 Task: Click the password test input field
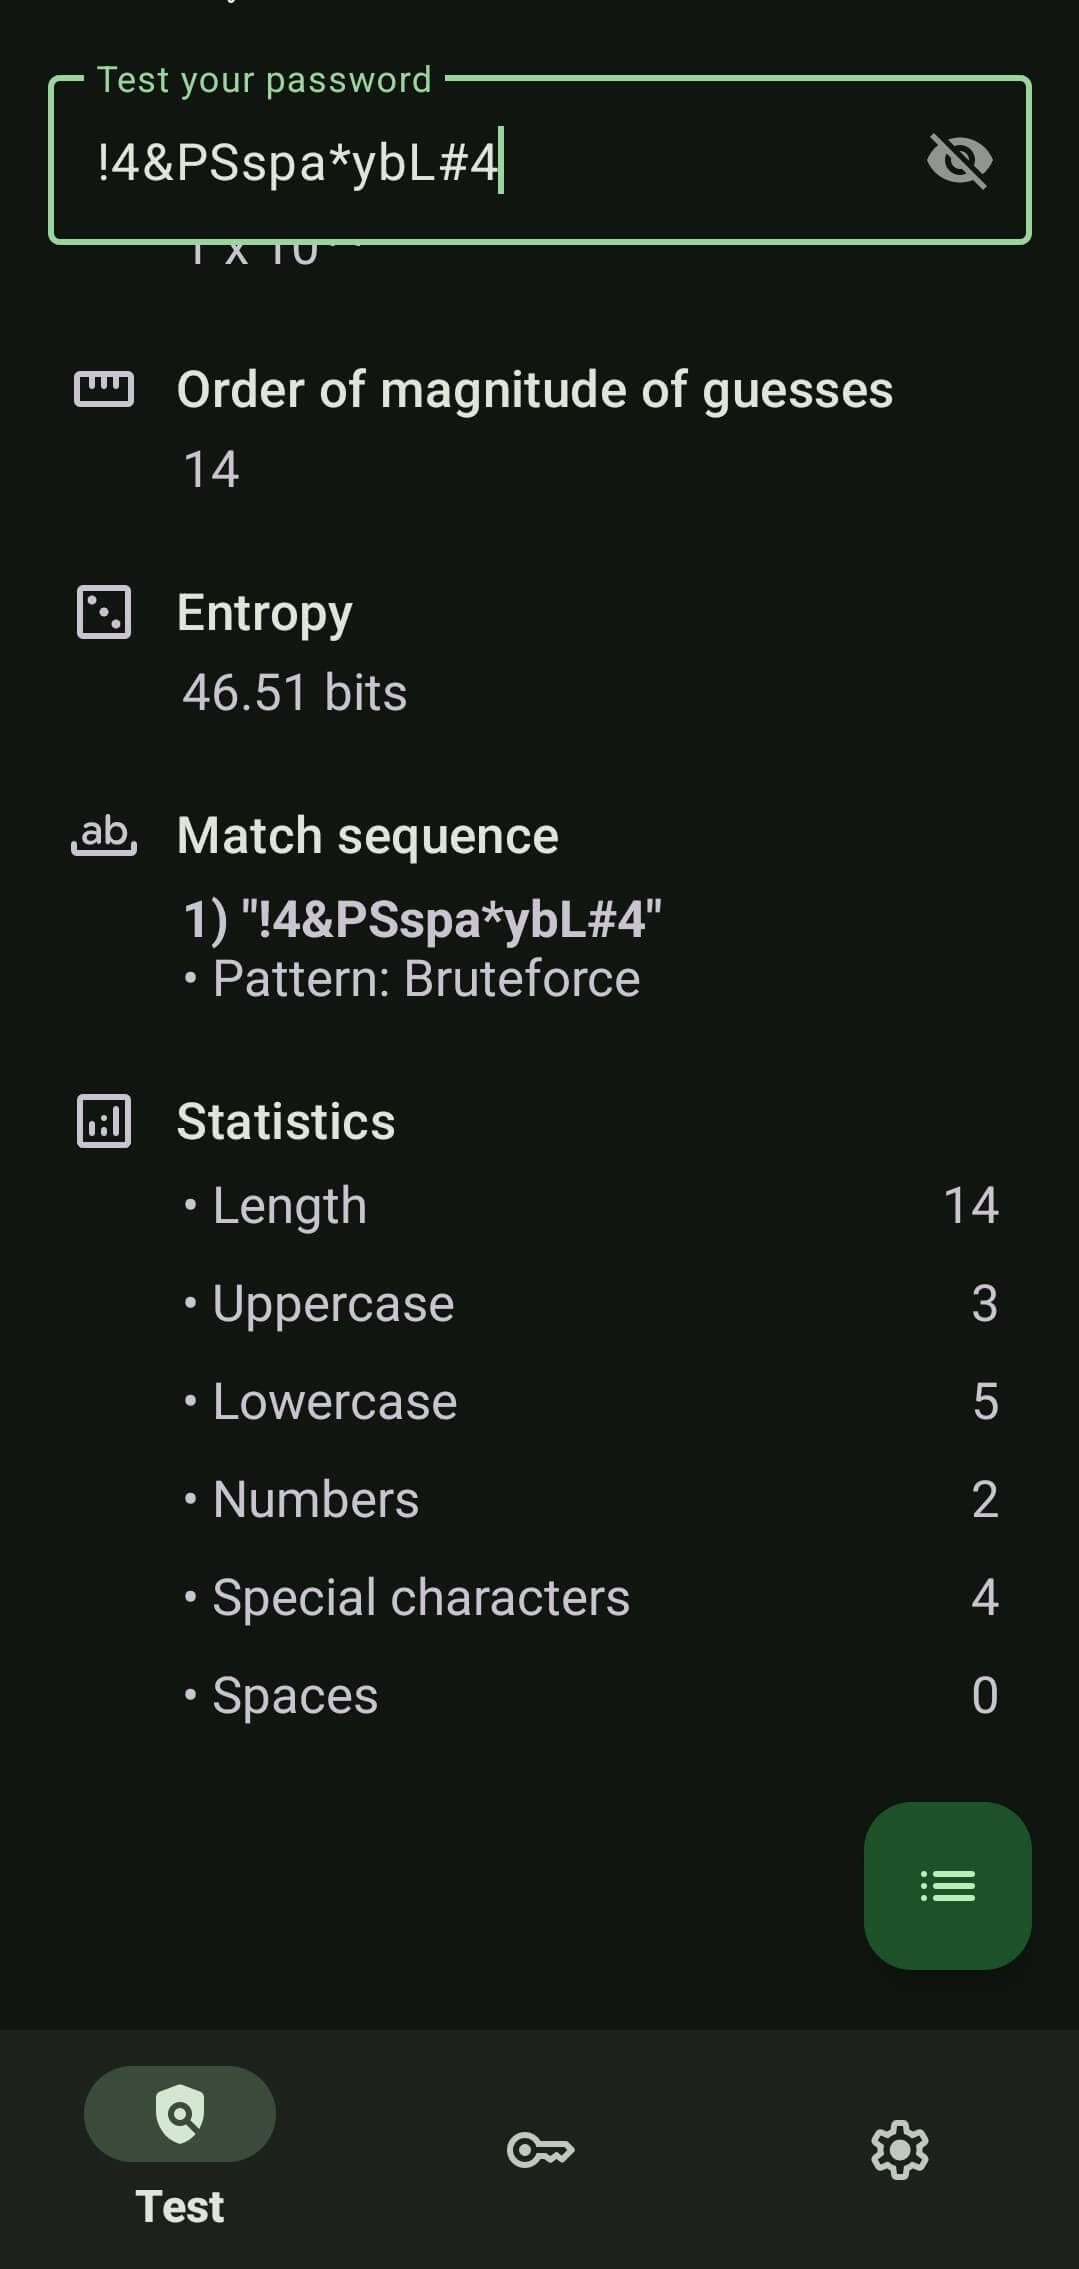[x=480, y=162]
